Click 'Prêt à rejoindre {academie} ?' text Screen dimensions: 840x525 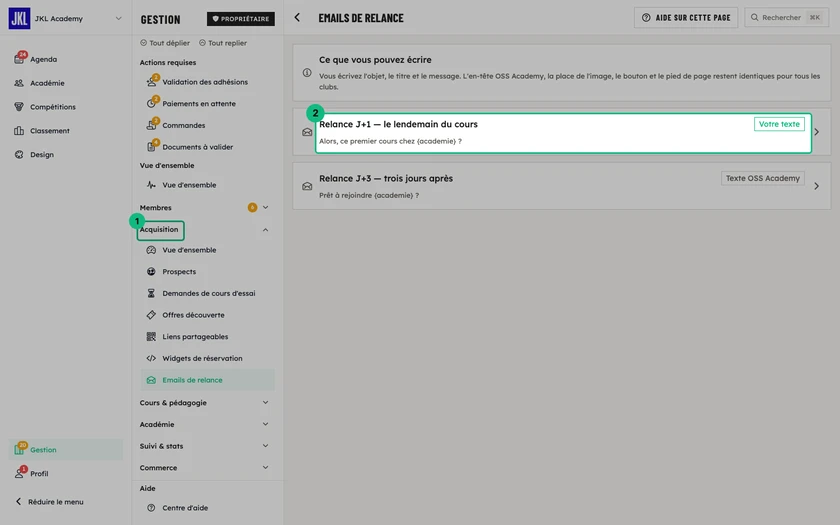coord(369,196)
